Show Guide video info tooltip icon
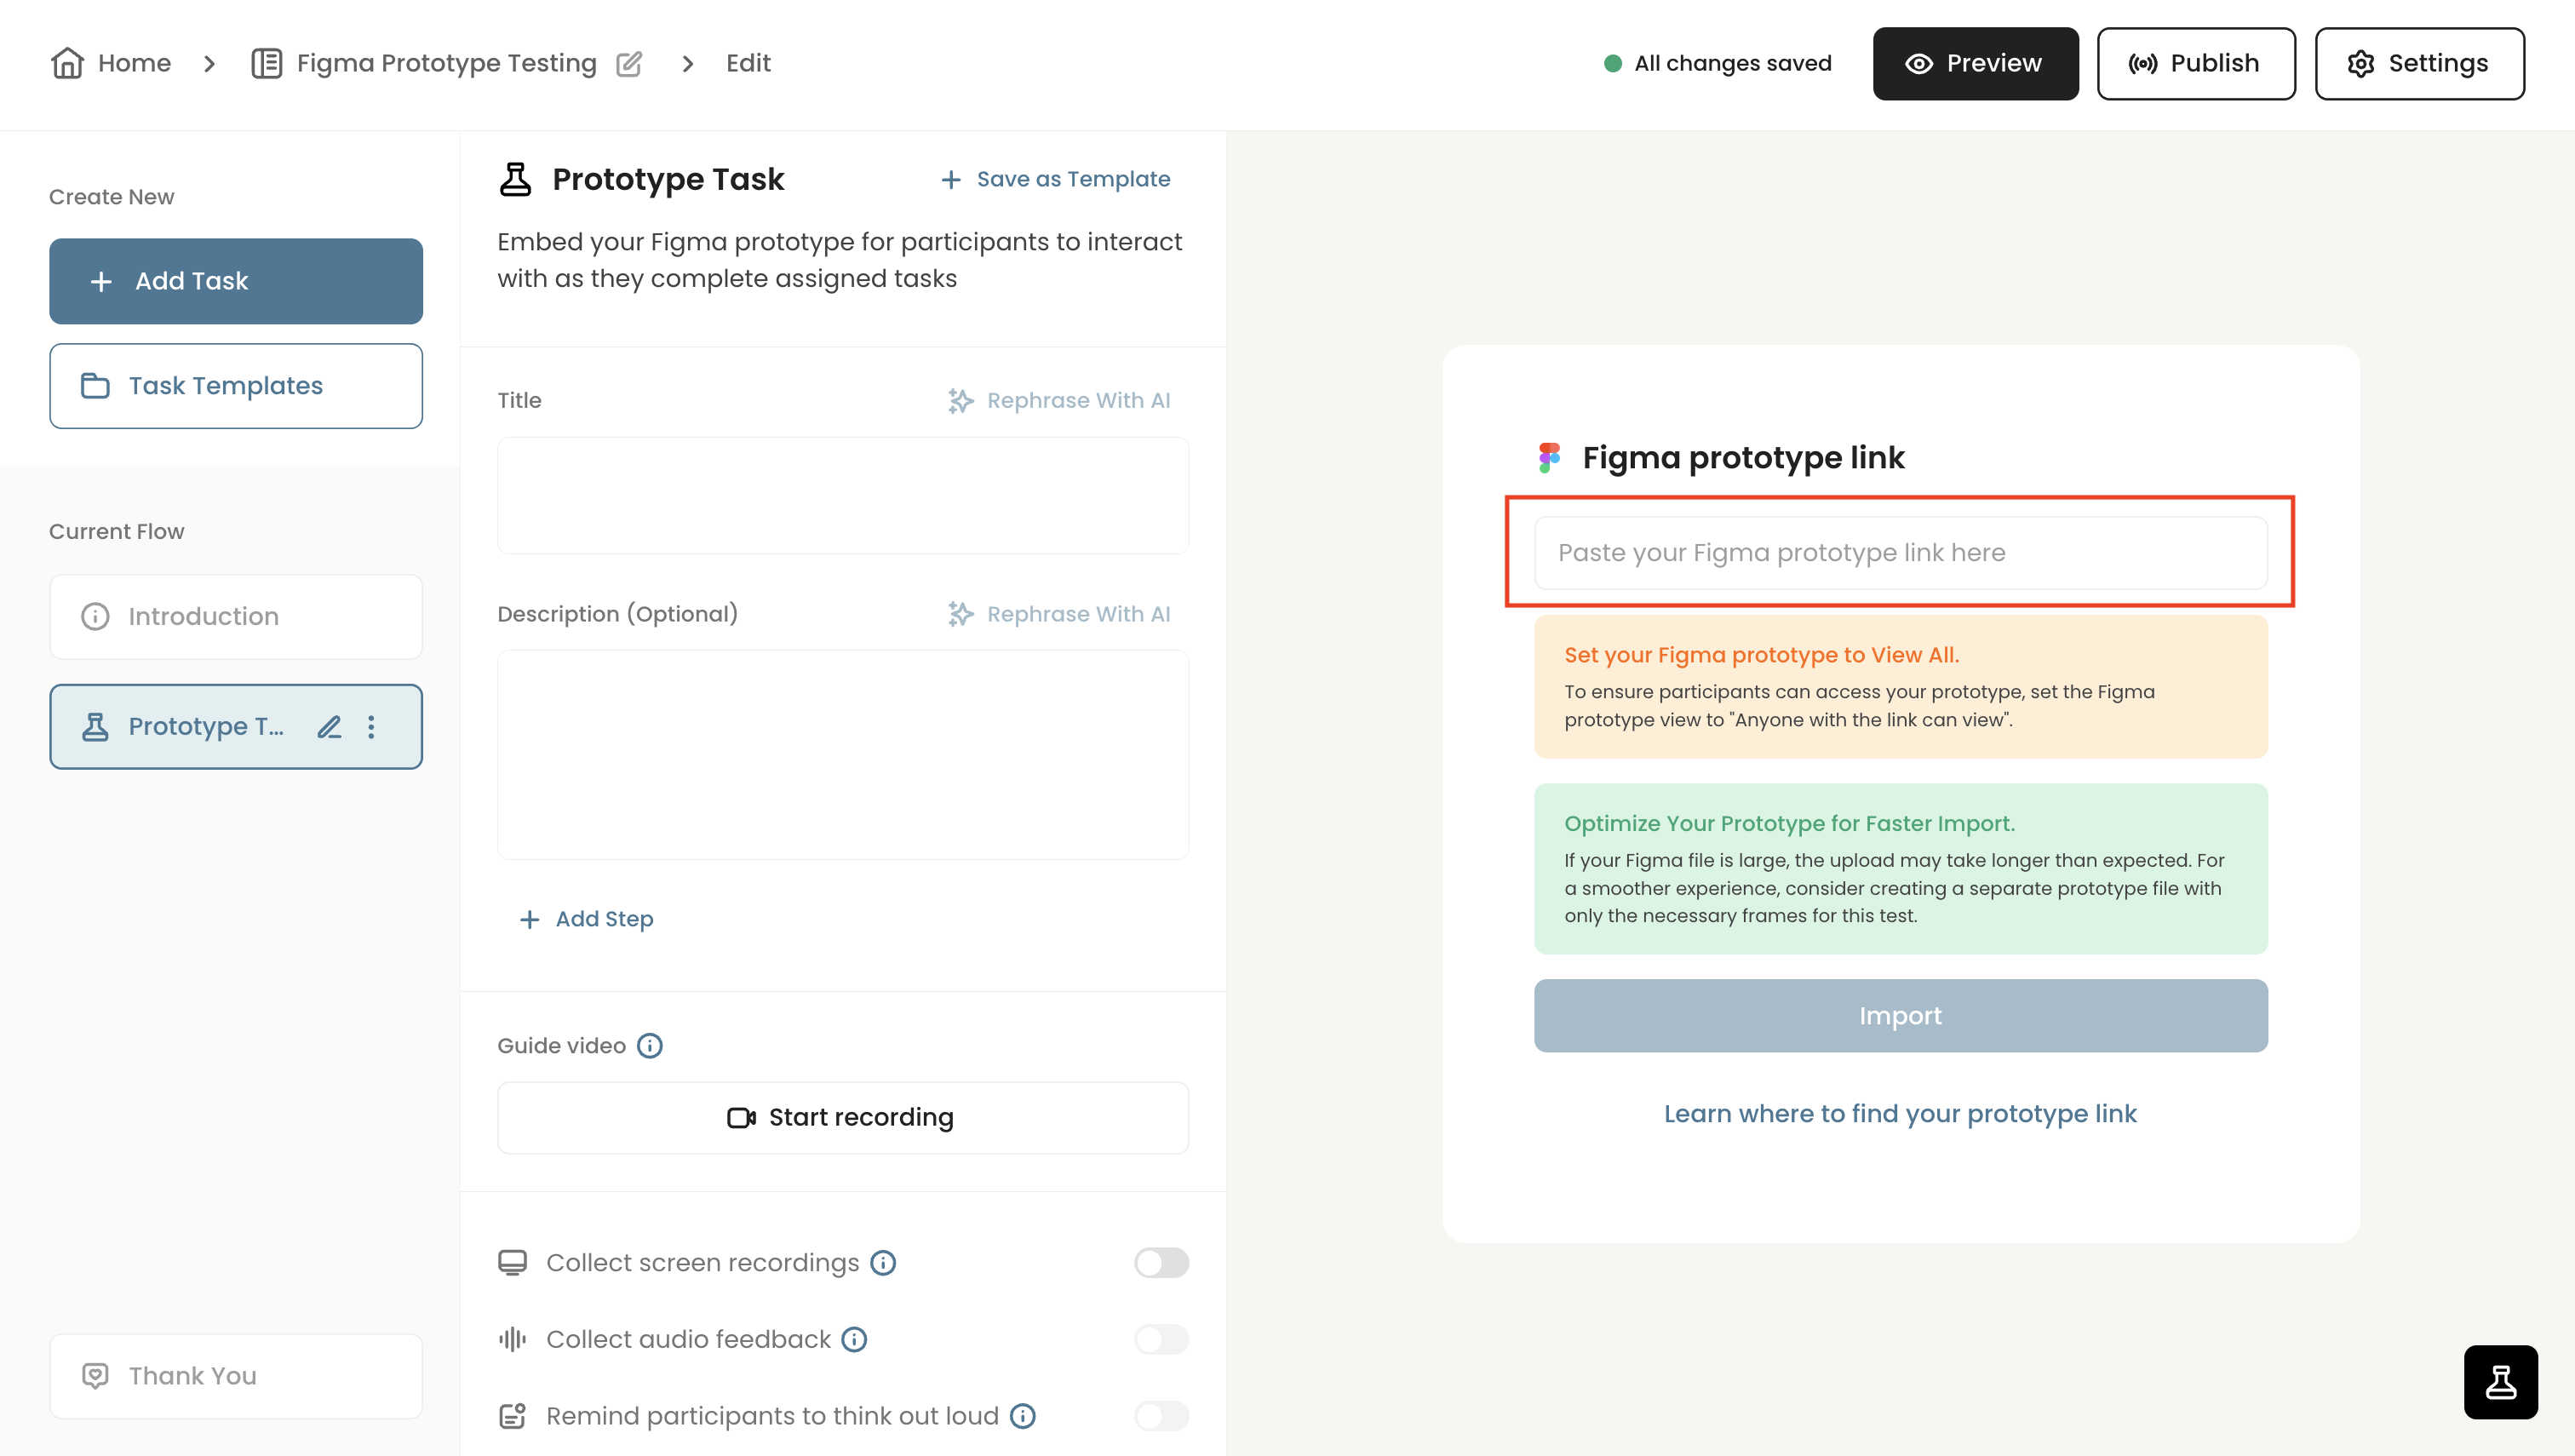The width and height of the screenshot is (2575, 1456). click(650, 1046)
